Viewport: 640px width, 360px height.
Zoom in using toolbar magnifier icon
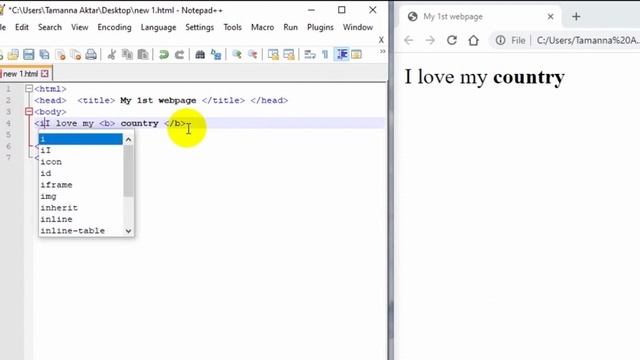pos(237,54)
